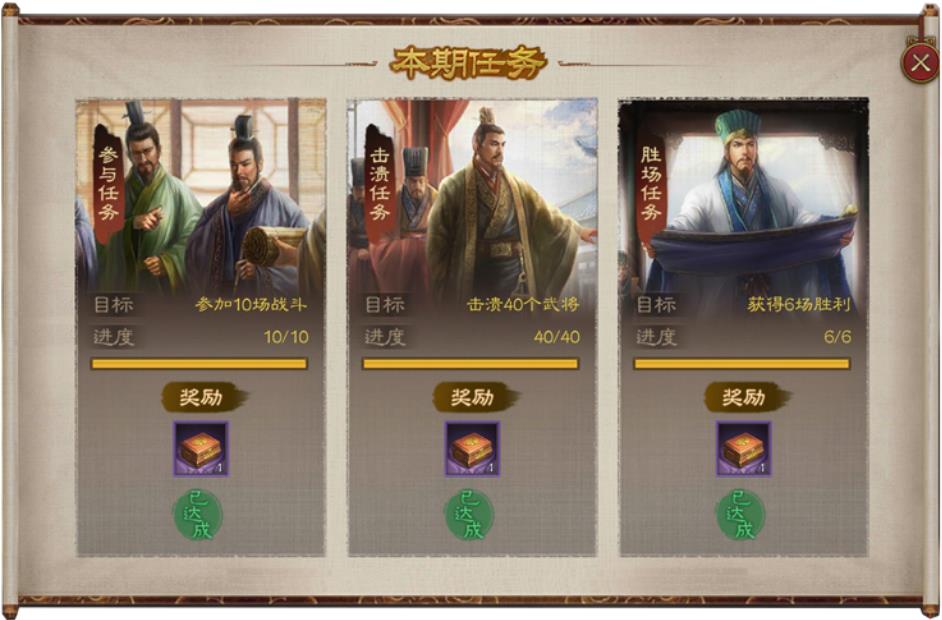The width and height of the screenshot is (942, 620).
Task: Select the 胜场任务 red banner label
Action: pyautogui.click(x=651, y=183)
